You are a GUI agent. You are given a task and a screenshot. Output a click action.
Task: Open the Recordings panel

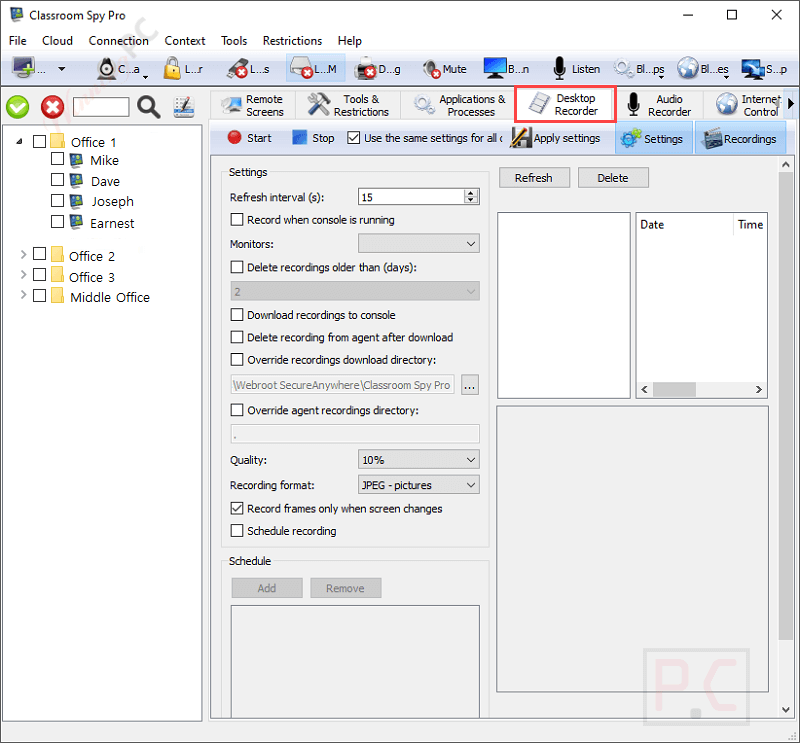[x=739, y=139]
